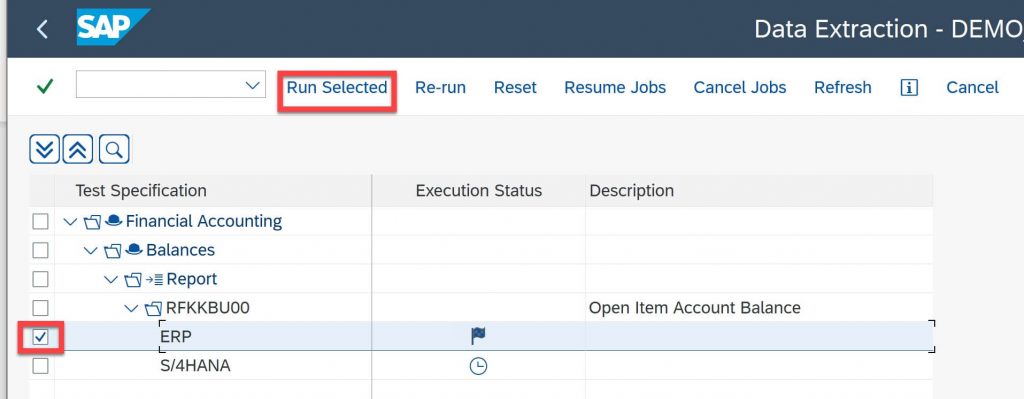Click the Re-run button

click(441, 88)
